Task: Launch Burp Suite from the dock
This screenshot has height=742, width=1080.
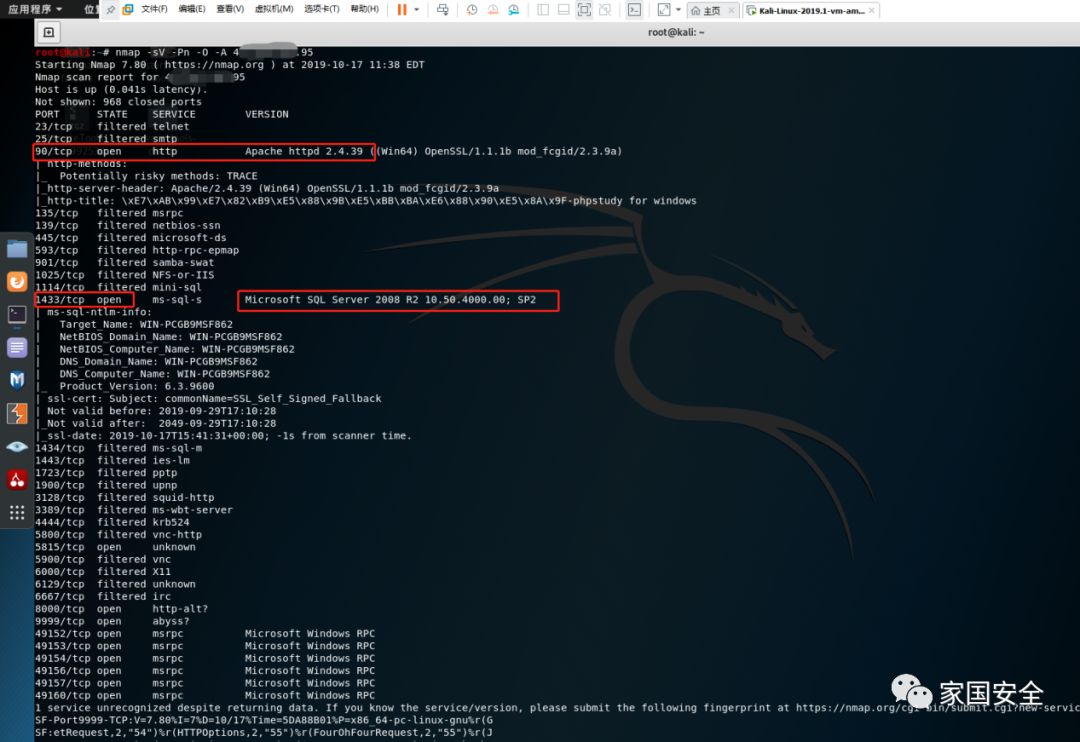Action: pyautogui.click(x=17, y=413)
